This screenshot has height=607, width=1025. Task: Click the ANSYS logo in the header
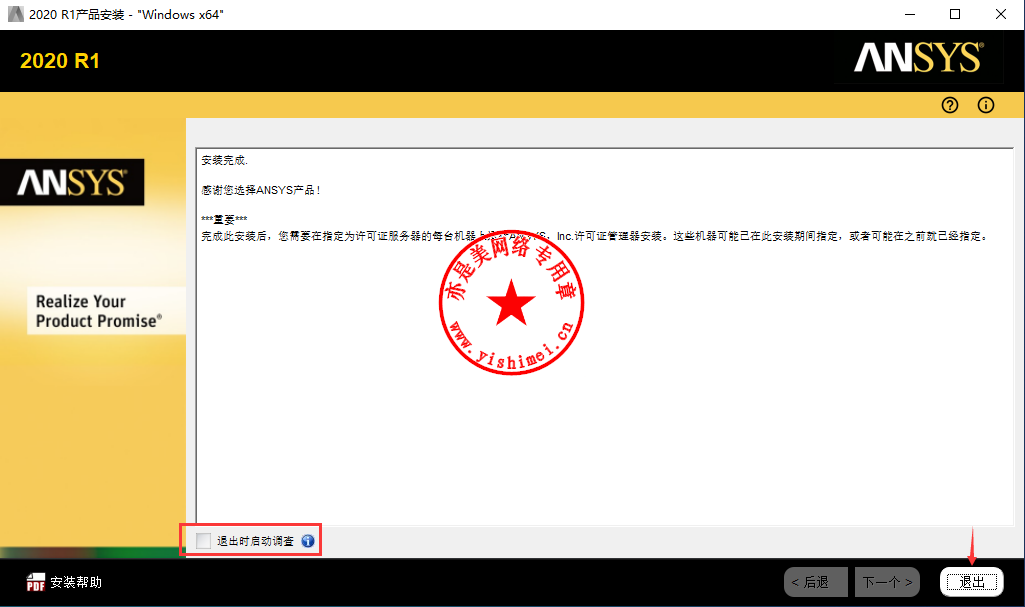click(x=918, y=57)
